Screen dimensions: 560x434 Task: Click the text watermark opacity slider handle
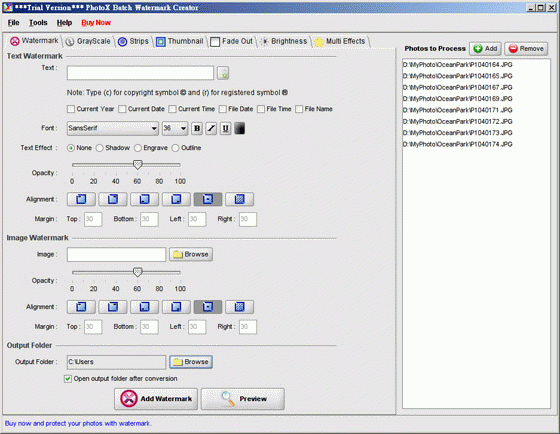tap(138, 165)
